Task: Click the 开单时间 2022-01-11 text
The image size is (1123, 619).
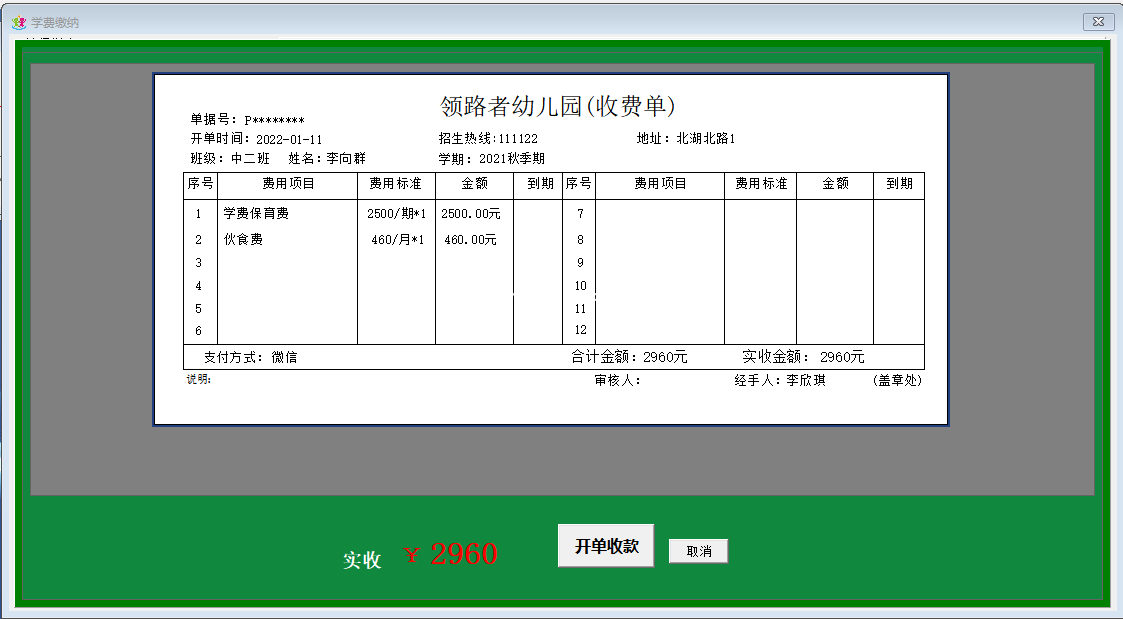Action: pyautogui.click(x=256, y=139)
